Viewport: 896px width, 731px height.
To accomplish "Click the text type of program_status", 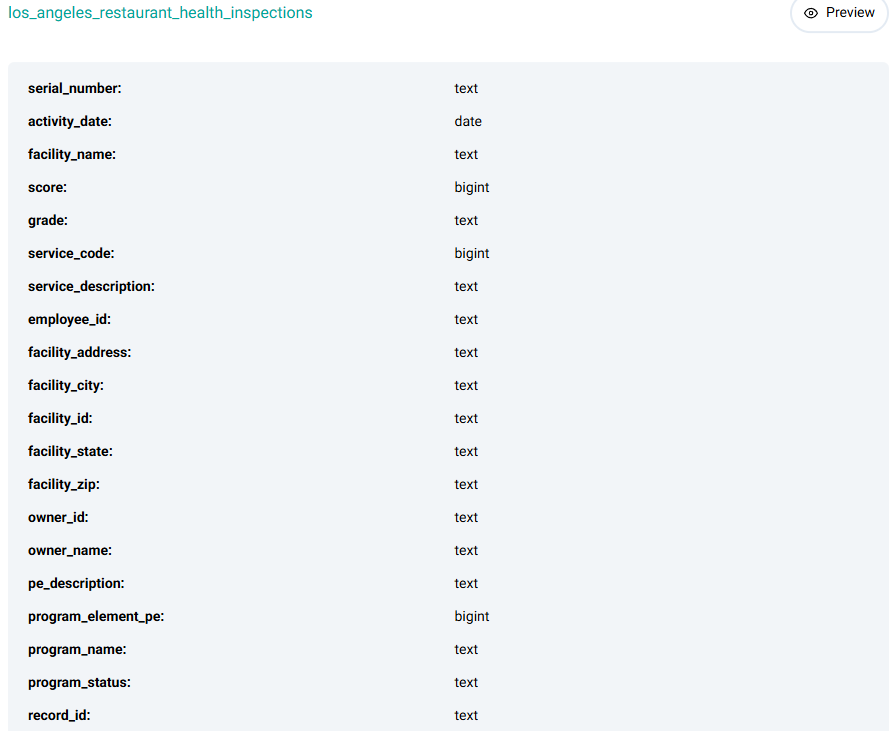I will pyautogui.click(x=466, y=682).
